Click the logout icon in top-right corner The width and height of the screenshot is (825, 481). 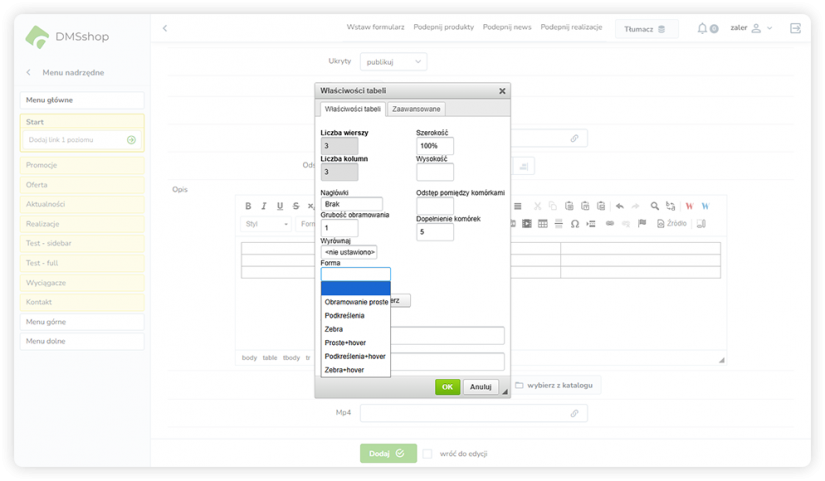pos(795,28)
